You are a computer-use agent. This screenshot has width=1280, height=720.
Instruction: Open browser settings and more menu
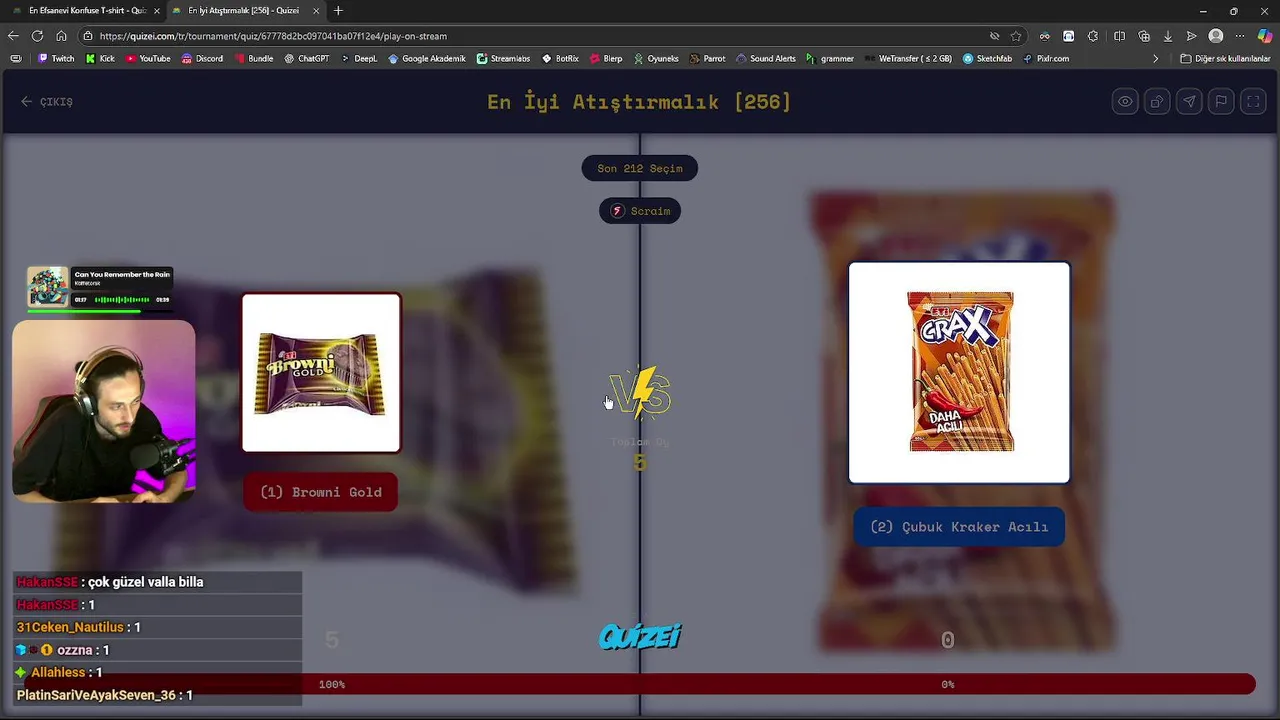pos(1241,36)
